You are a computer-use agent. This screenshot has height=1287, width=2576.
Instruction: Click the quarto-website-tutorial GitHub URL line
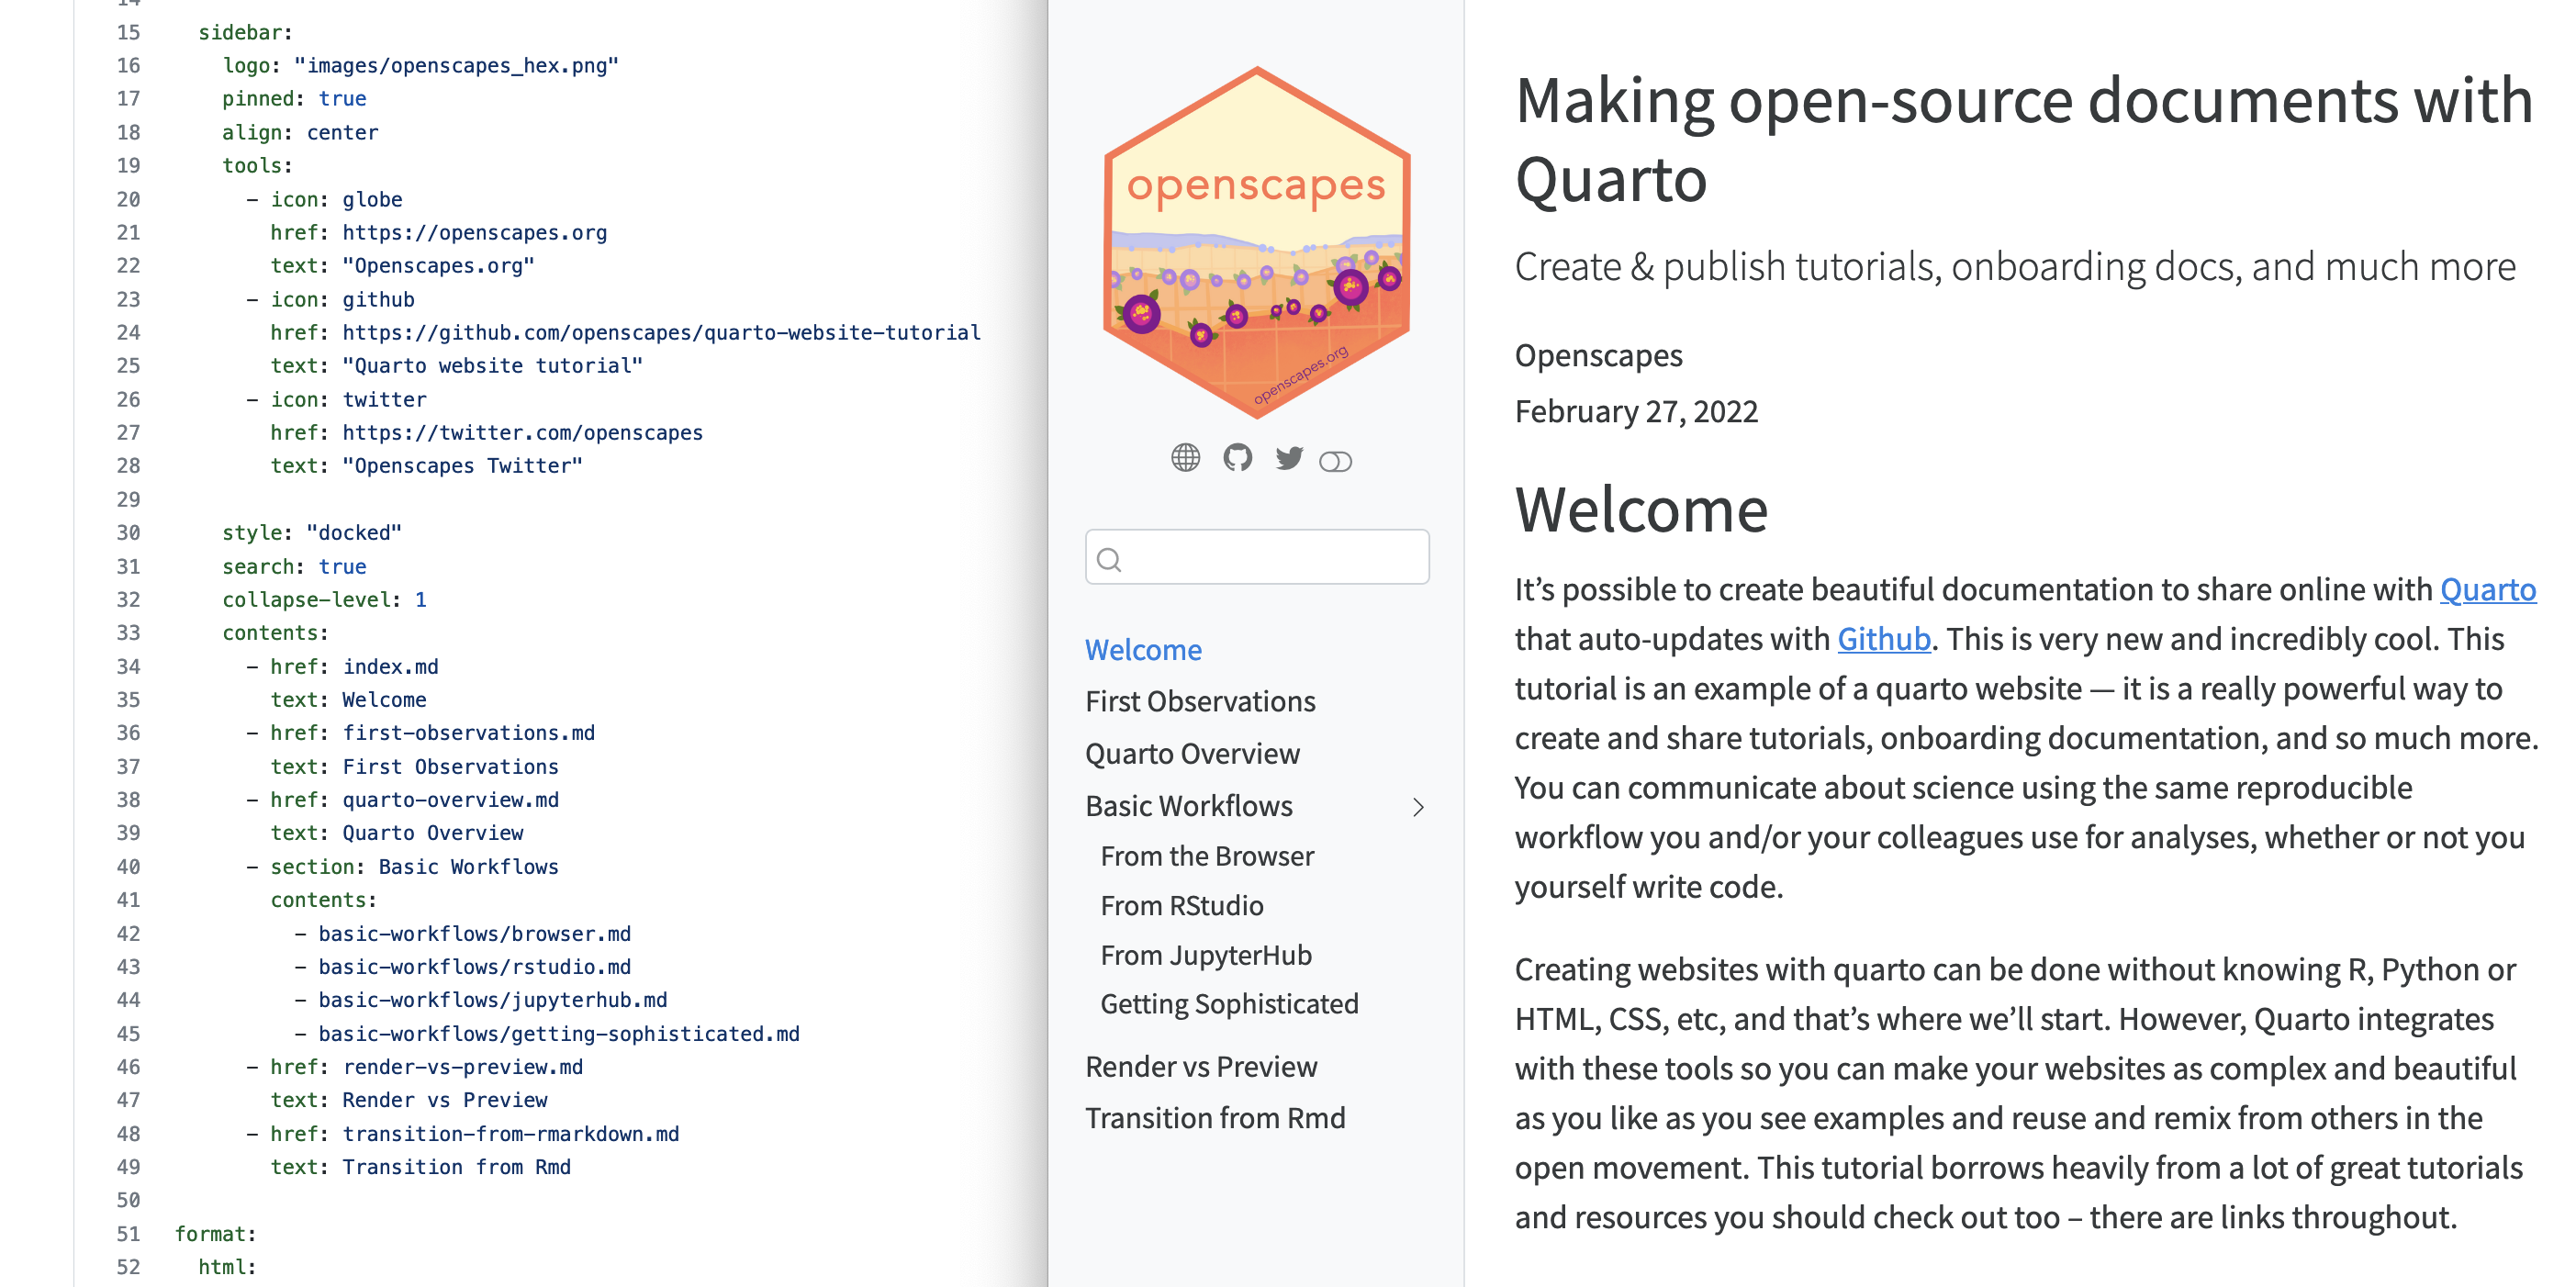click(x=625, y=332)
